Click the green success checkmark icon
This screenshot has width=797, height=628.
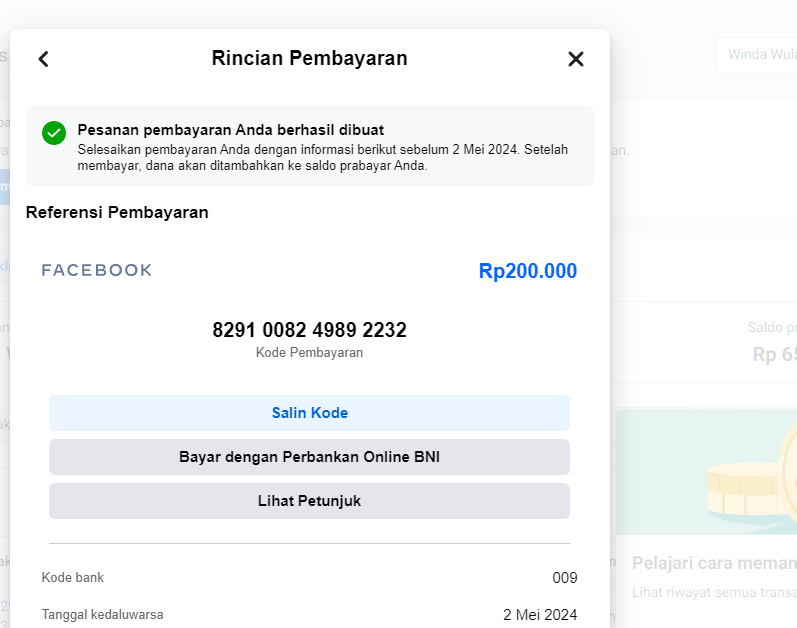pyautogui.click(x=54, y=133)
